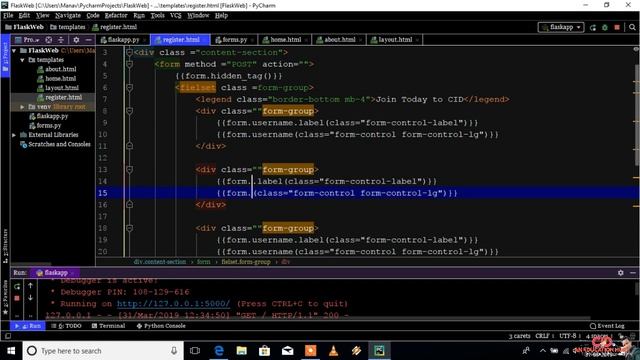Open Project panel settings gear
The image size is (640, 360).
[x=76, y=40]
